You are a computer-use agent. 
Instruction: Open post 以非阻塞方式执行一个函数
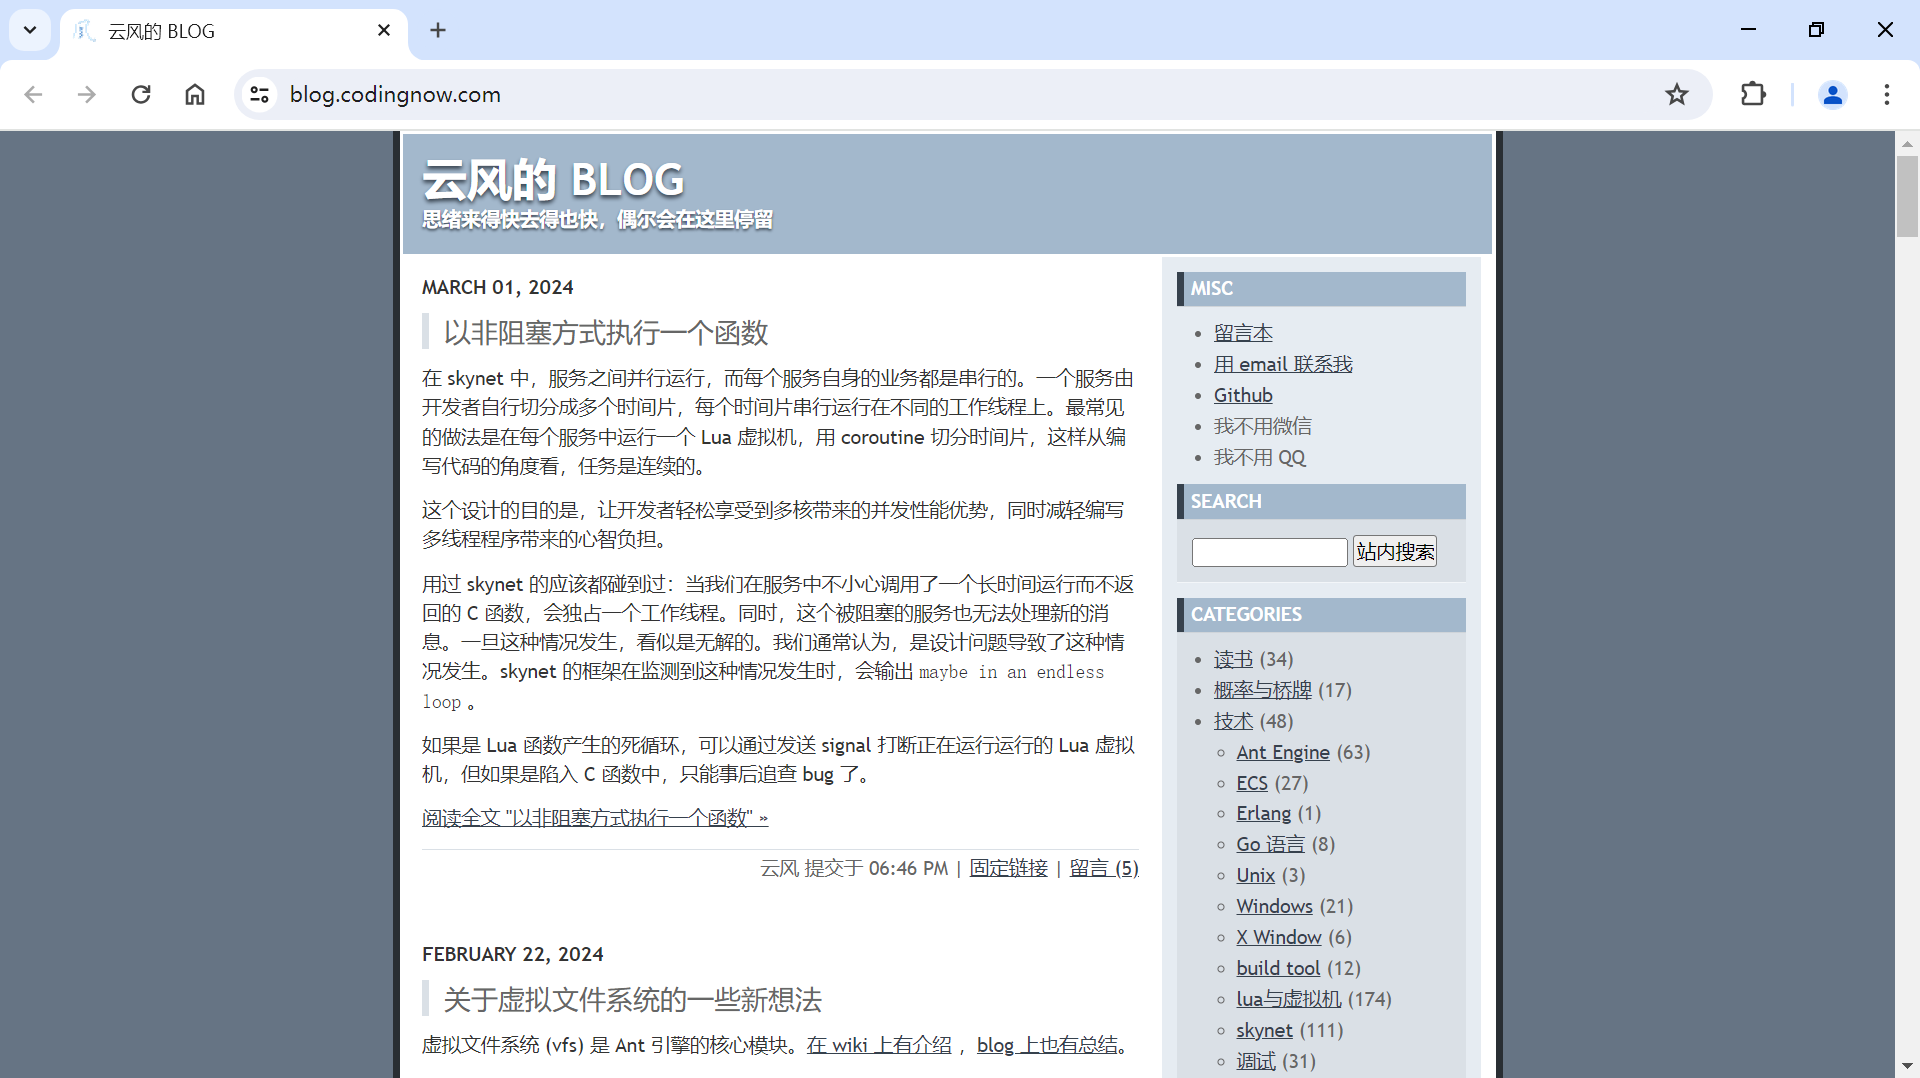tap(606, 333)
